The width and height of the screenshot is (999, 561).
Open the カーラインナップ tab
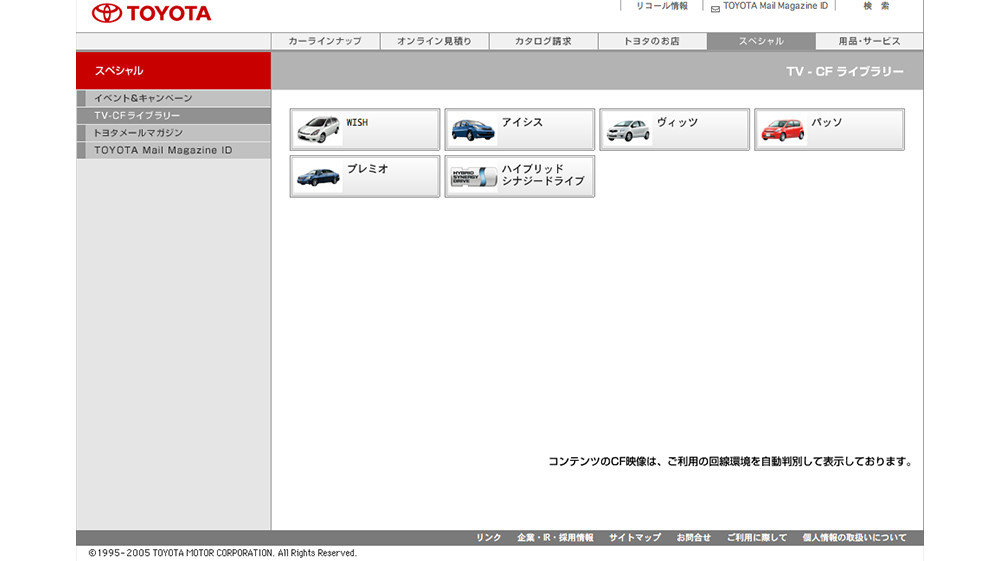click(325, 41)
